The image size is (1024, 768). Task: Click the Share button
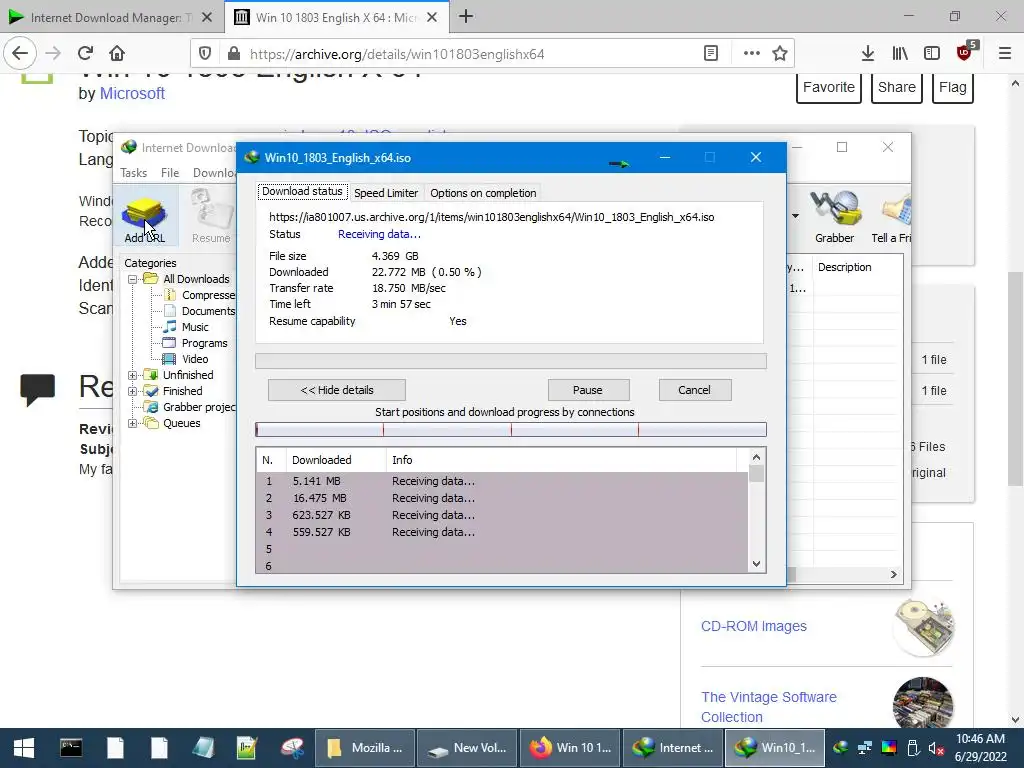(x=897, y=88)
